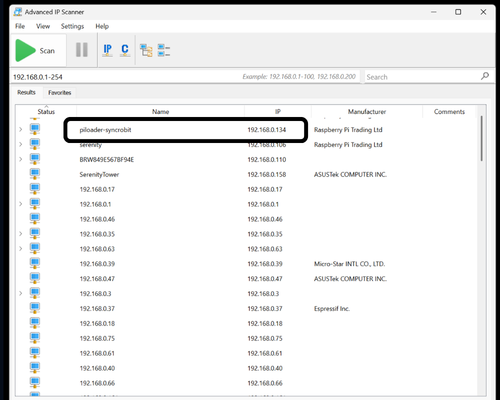
Task: Expand the serenity device row
Action: point(21,144)
